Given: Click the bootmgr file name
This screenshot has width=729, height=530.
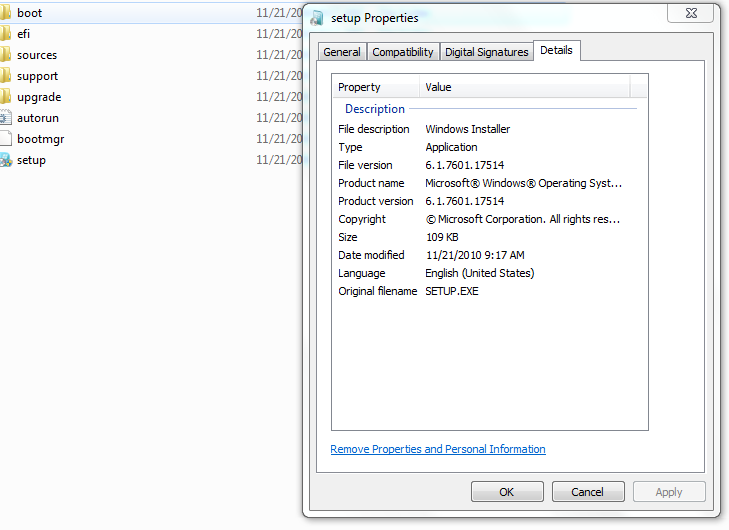Looking at the screenshot, I should coord(40,139).
